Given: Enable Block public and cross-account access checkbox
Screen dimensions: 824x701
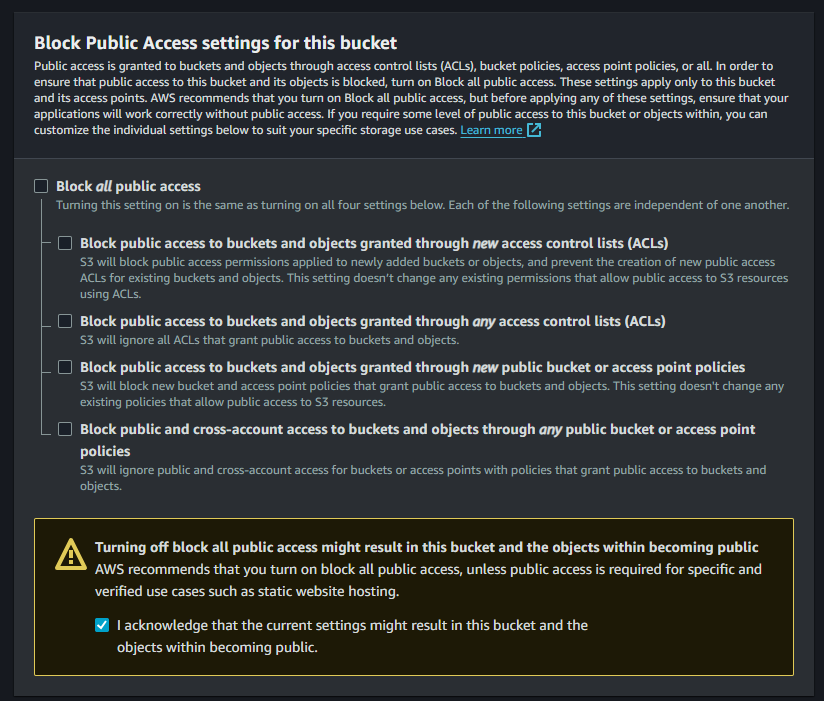Looking at the screenshot, I should [65, 429].
